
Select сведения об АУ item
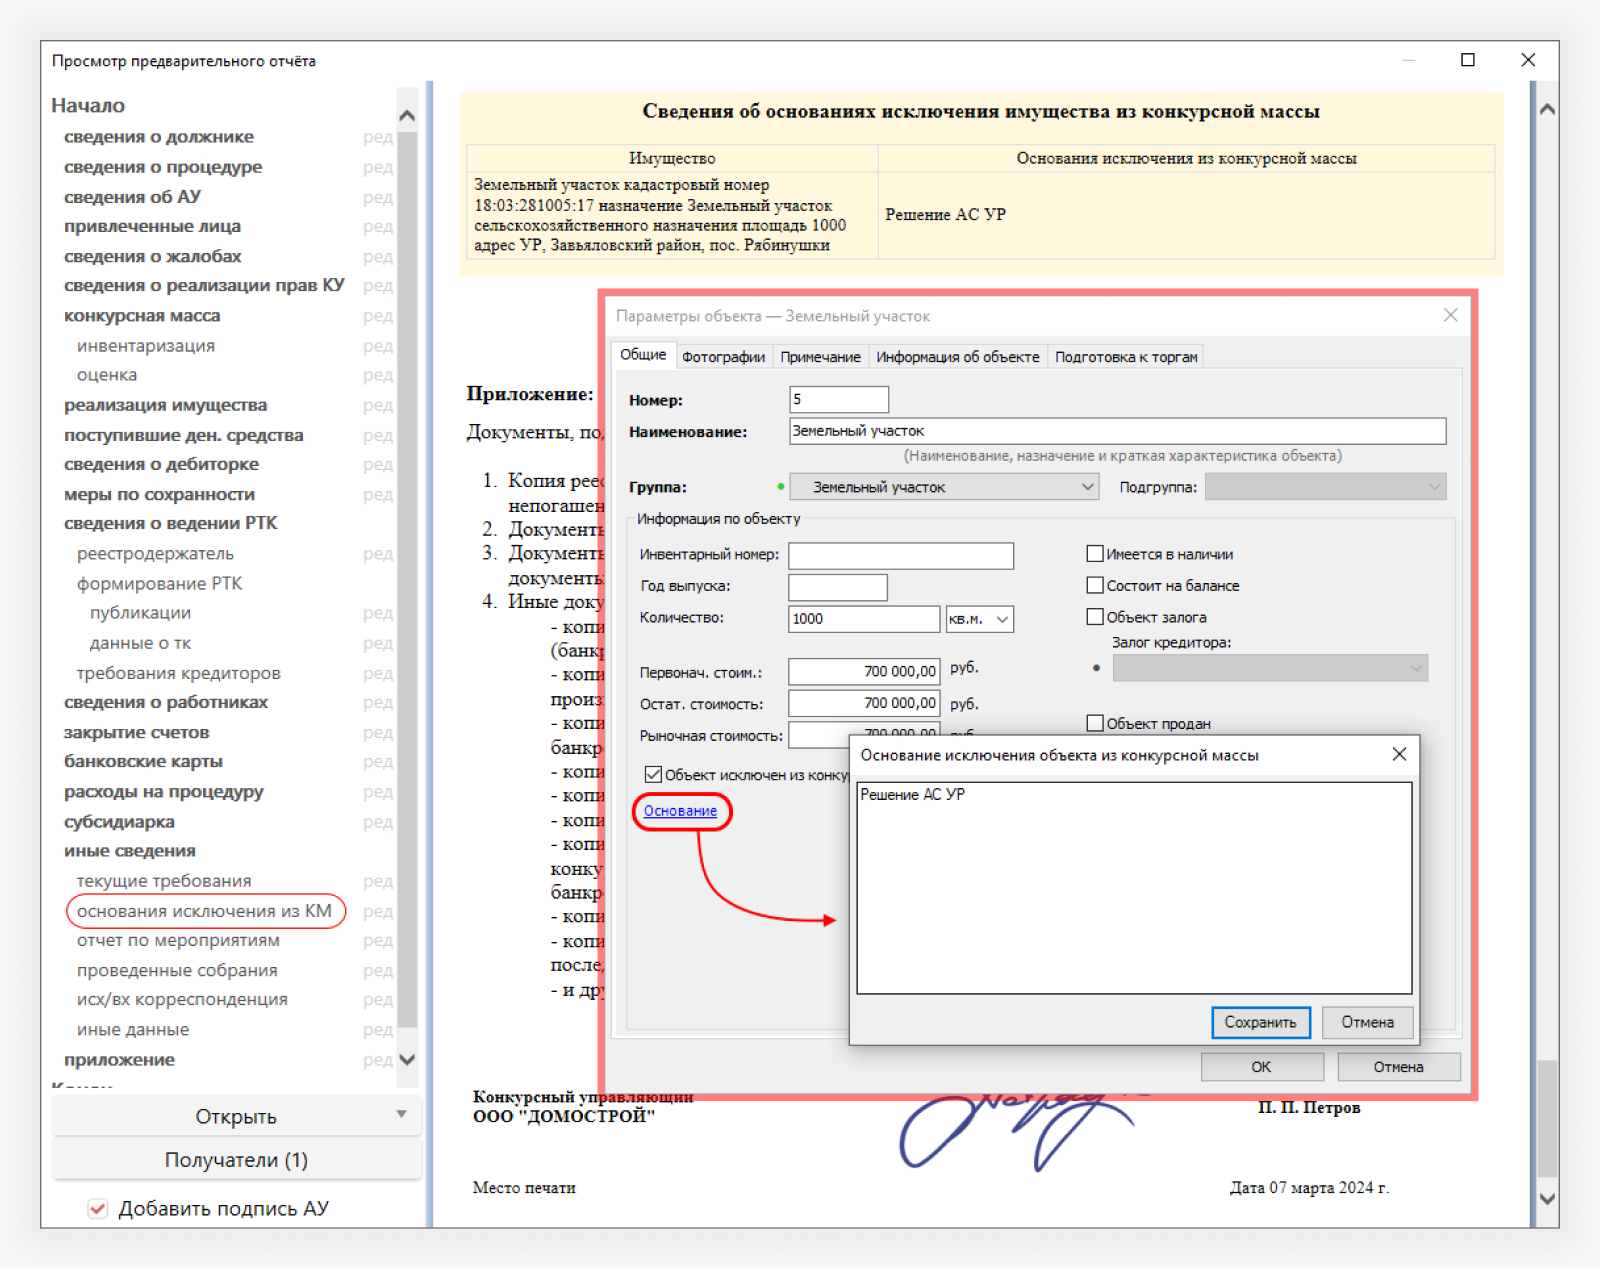coord(132,197)
